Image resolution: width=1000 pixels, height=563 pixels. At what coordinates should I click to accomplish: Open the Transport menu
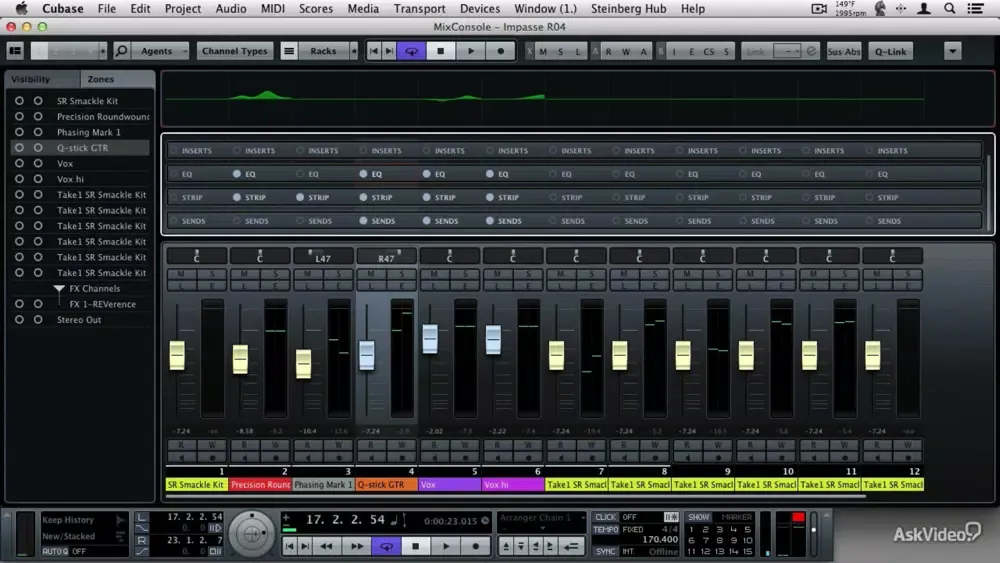pyautogui.click(x=419, y=8)
